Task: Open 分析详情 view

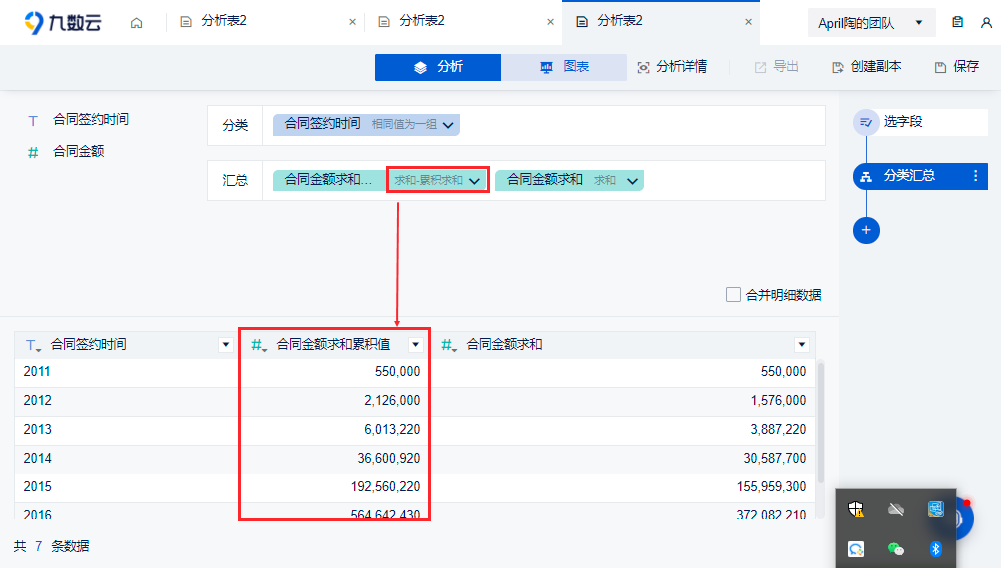Action: [672, 67]
